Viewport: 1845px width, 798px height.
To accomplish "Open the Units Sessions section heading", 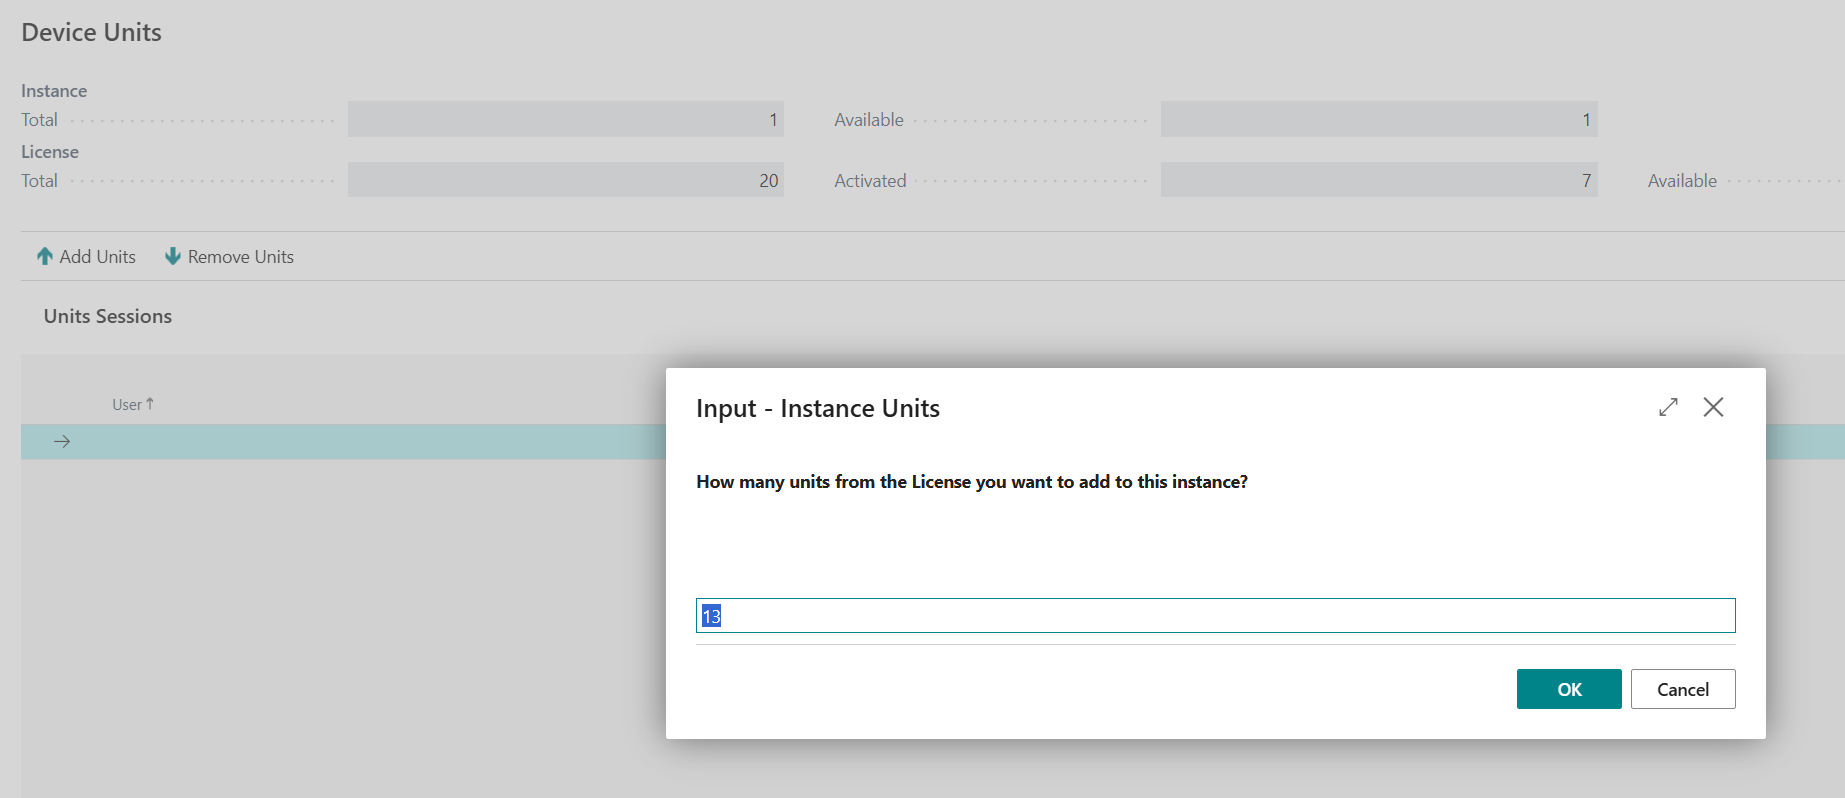I will pyautogui.click(x=108, y=316).
